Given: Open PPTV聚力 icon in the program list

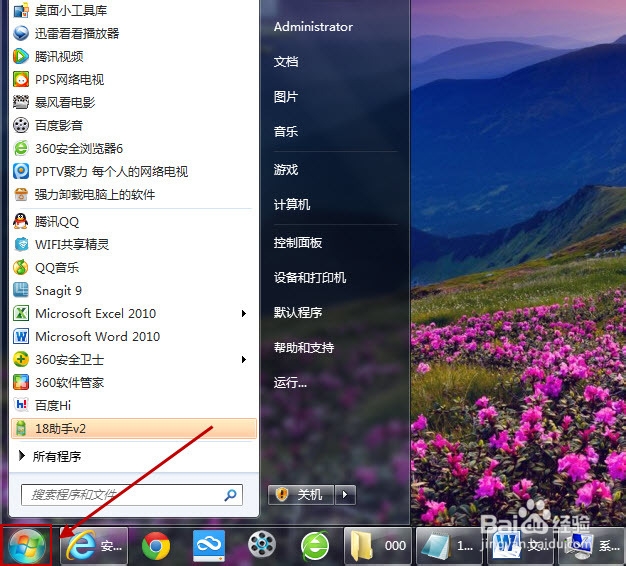Looking at the screenshot, I should point(21,171).
